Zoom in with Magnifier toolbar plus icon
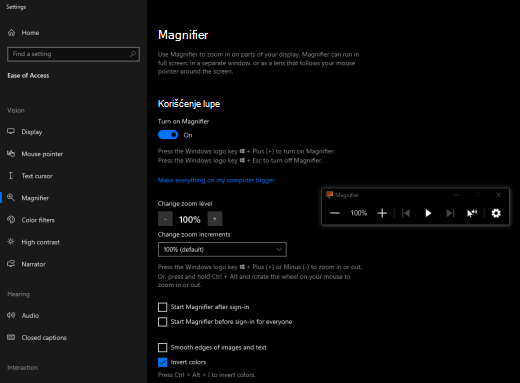This screenshot has width=520, height=383. 382,213
